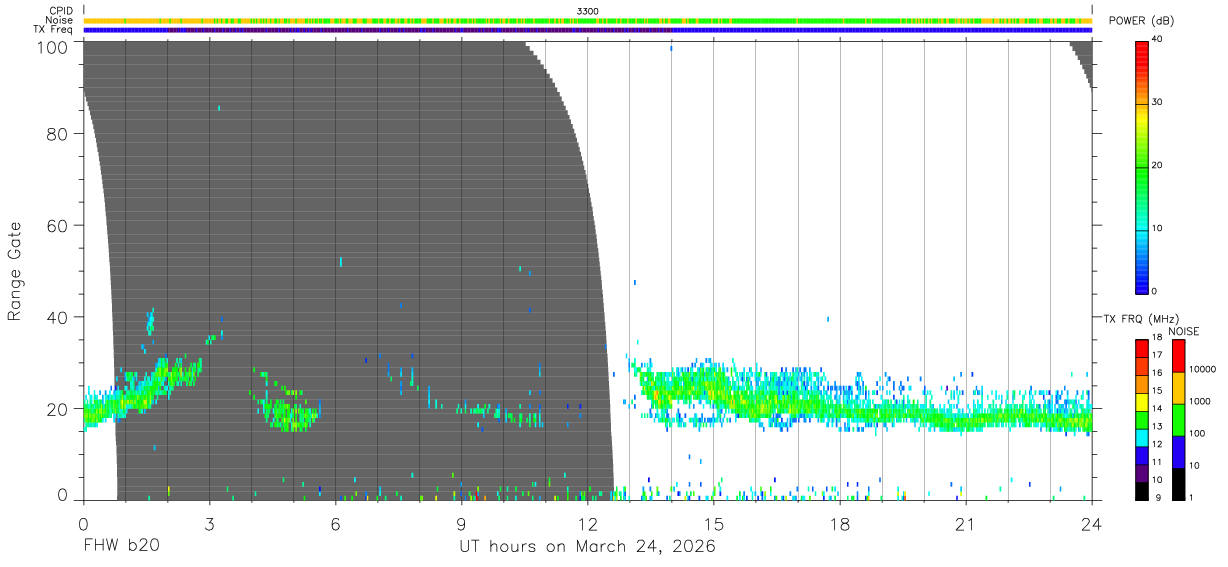
Task: Click the red swatch in the TX FRQ legend
Action: (x=1142, y=348)
